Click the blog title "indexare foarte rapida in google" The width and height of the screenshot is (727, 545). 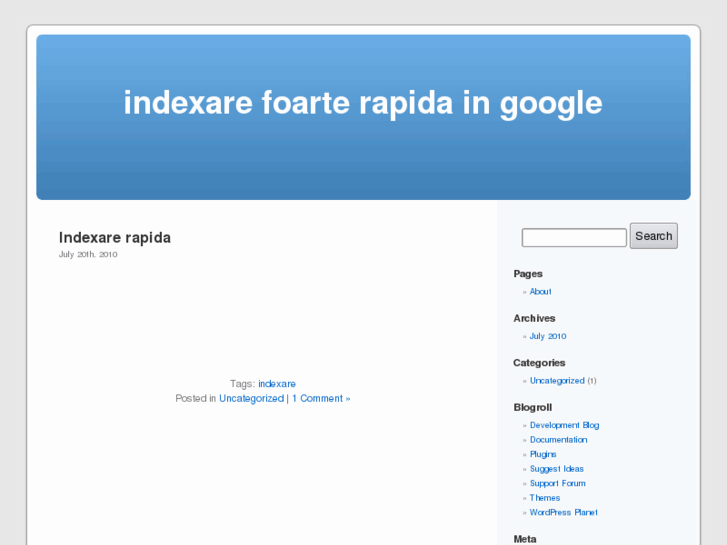coord(363,103)
